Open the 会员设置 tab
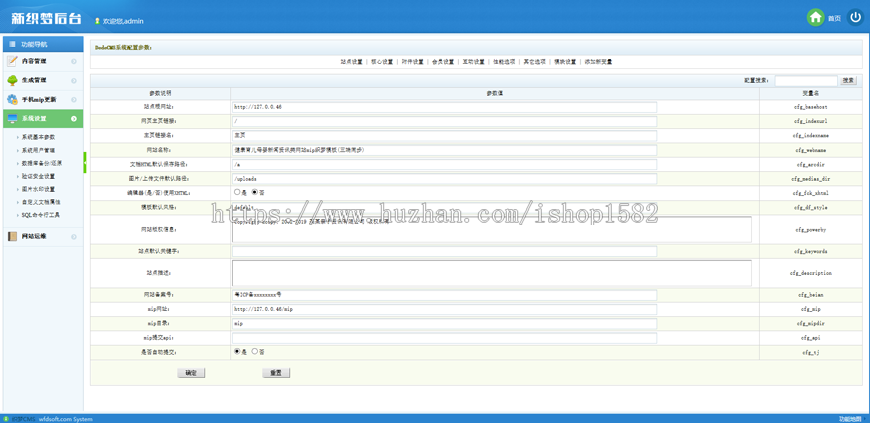Screen dimensions: 870x423 (x=443, y=62)
